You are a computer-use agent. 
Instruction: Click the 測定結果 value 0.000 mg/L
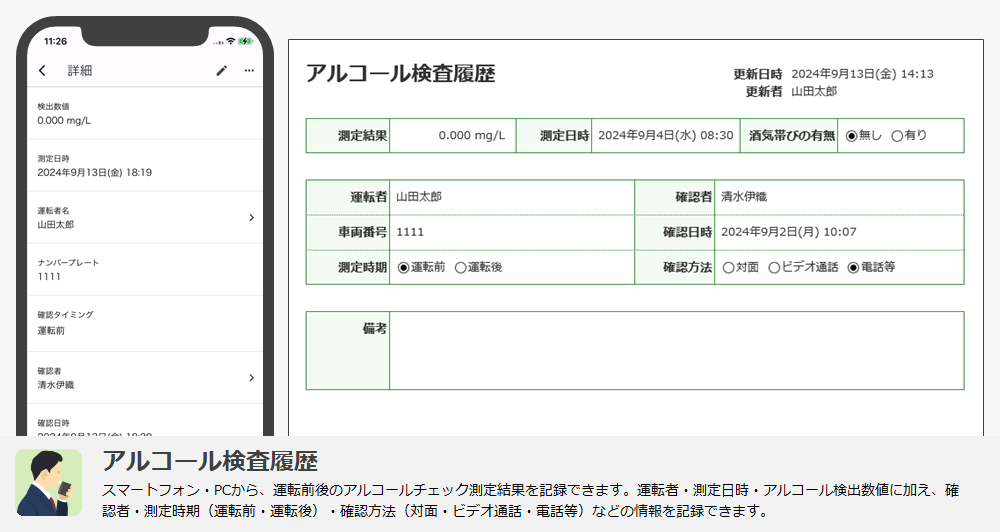452,136
